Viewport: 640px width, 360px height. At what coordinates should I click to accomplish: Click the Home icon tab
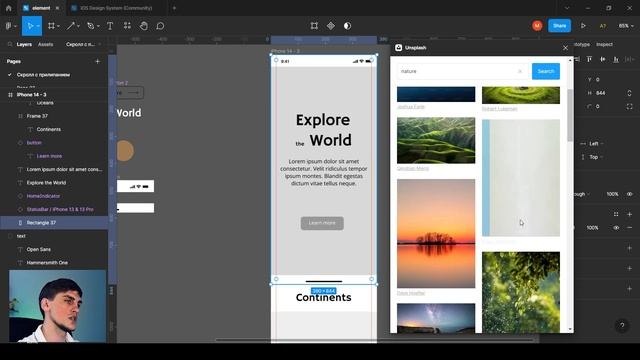(x=9, y=8)
